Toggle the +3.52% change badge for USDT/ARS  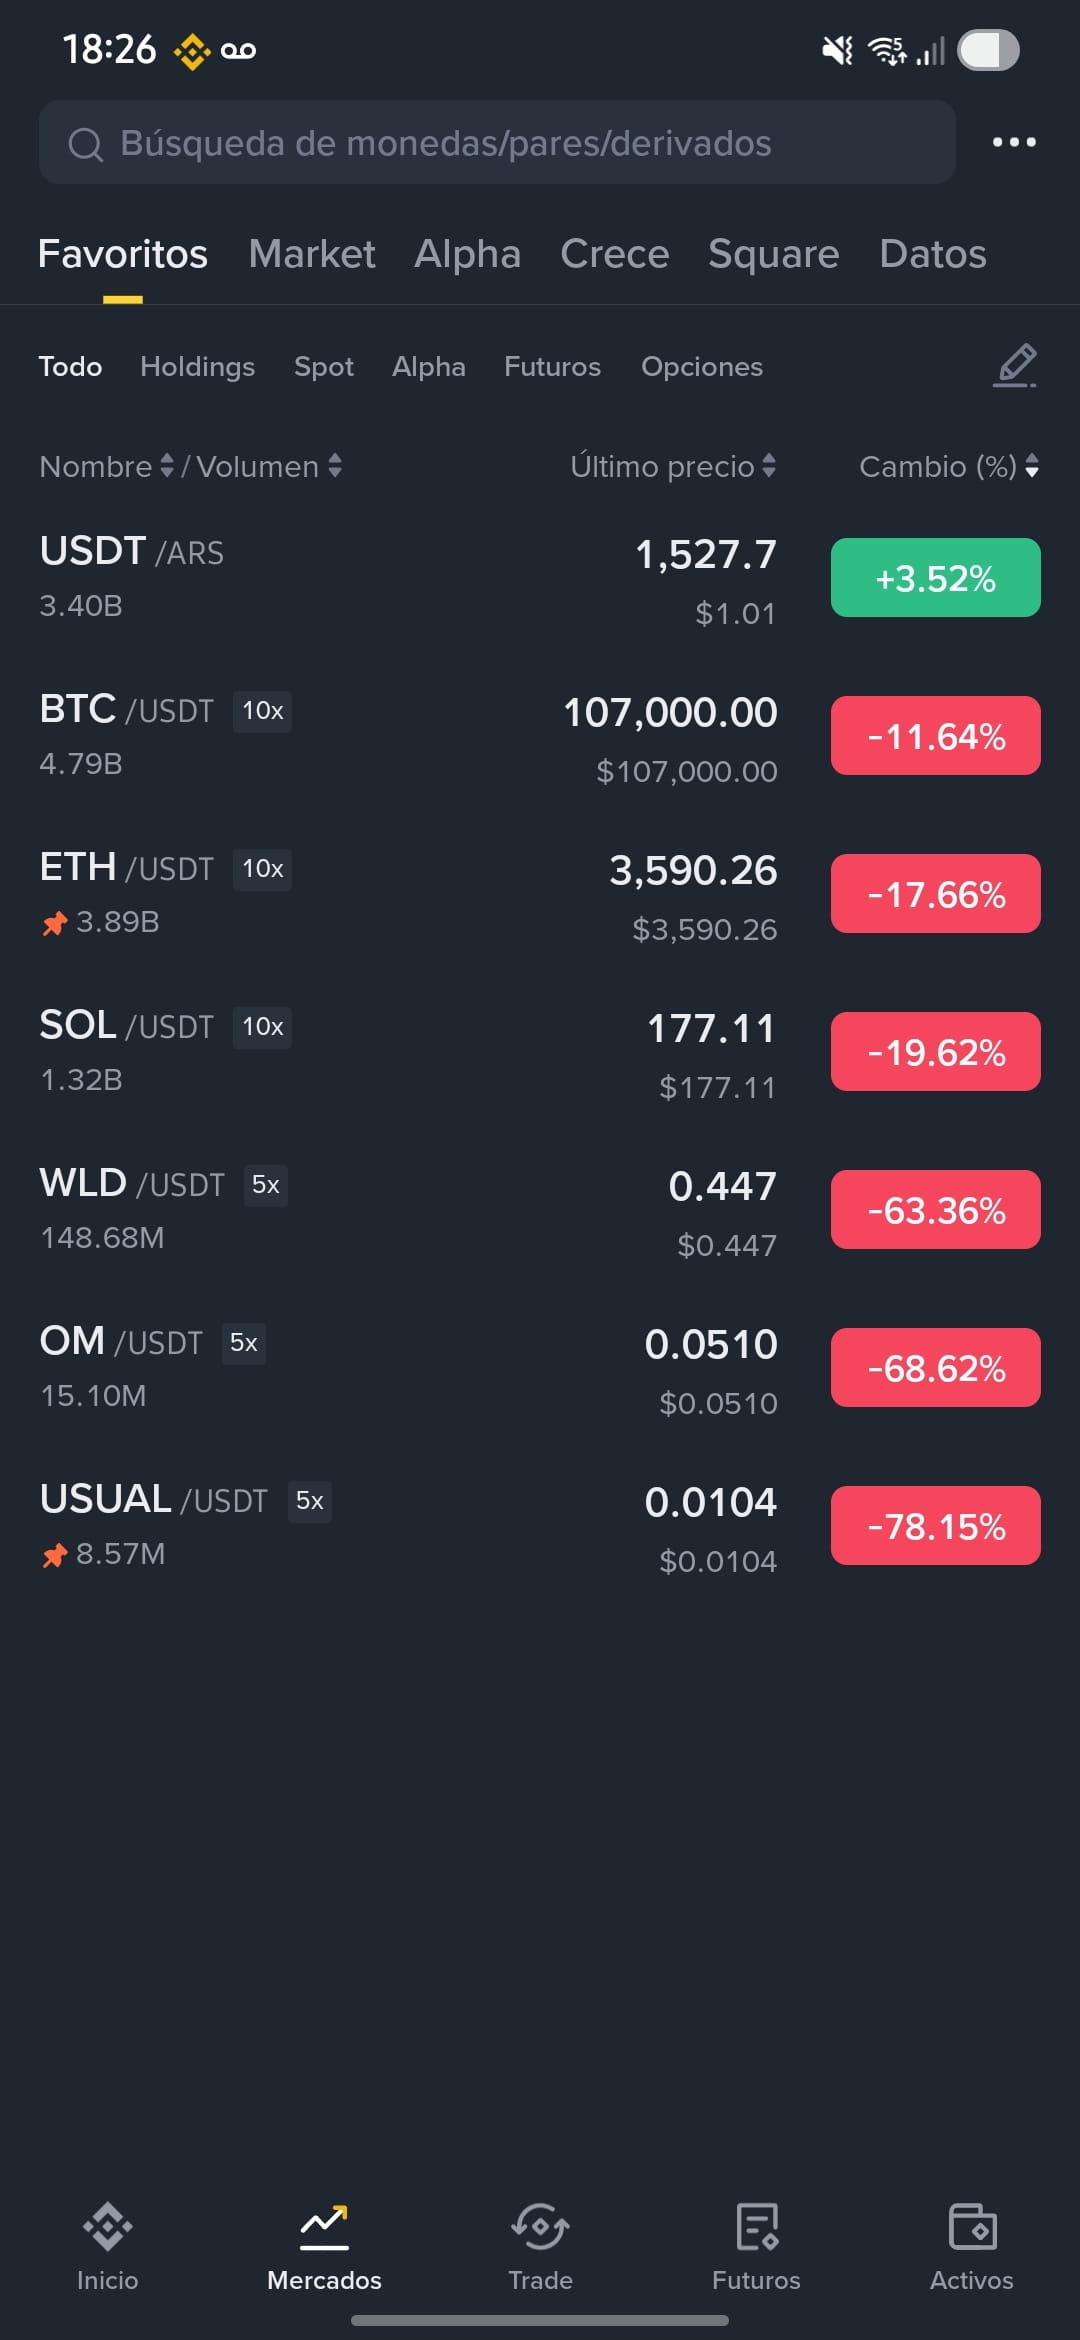tap(935, 578)
